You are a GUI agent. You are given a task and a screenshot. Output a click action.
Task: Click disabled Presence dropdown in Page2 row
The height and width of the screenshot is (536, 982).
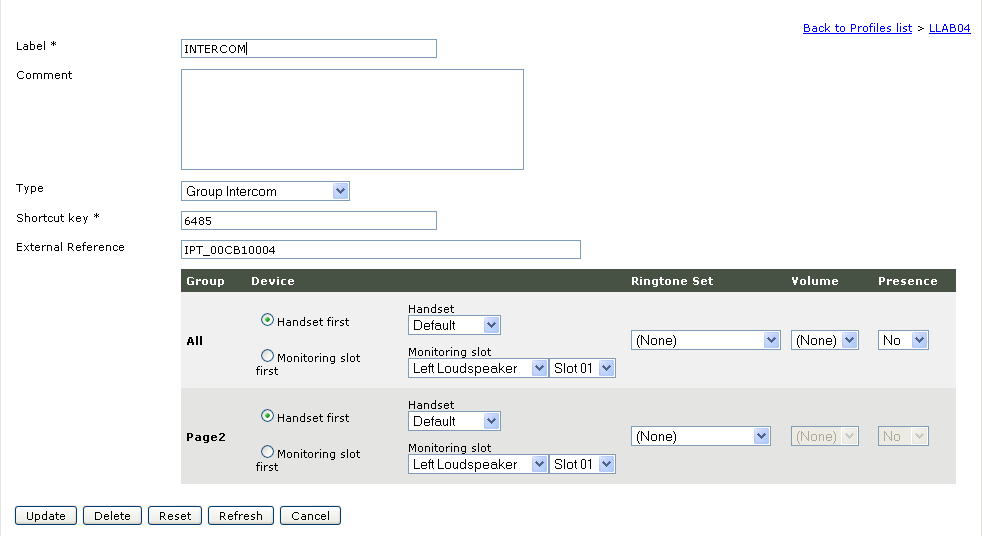click(903, 436)
